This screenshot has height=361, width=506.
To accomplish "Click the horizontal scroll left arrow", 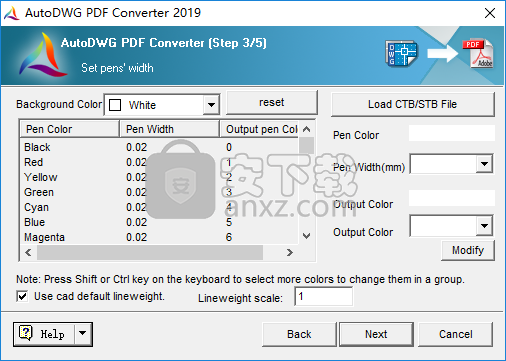I will pyautogui.click(x=29, y=253).
